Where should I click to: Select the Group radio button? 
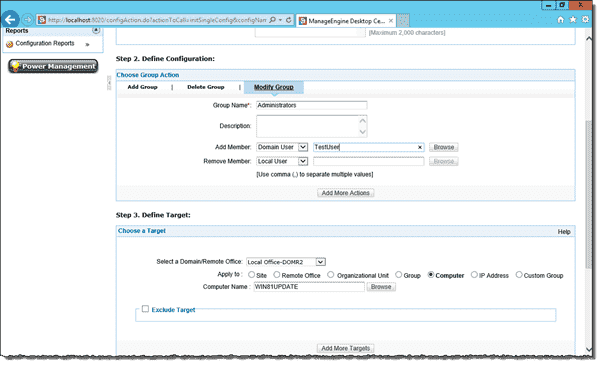pos(398,275)
